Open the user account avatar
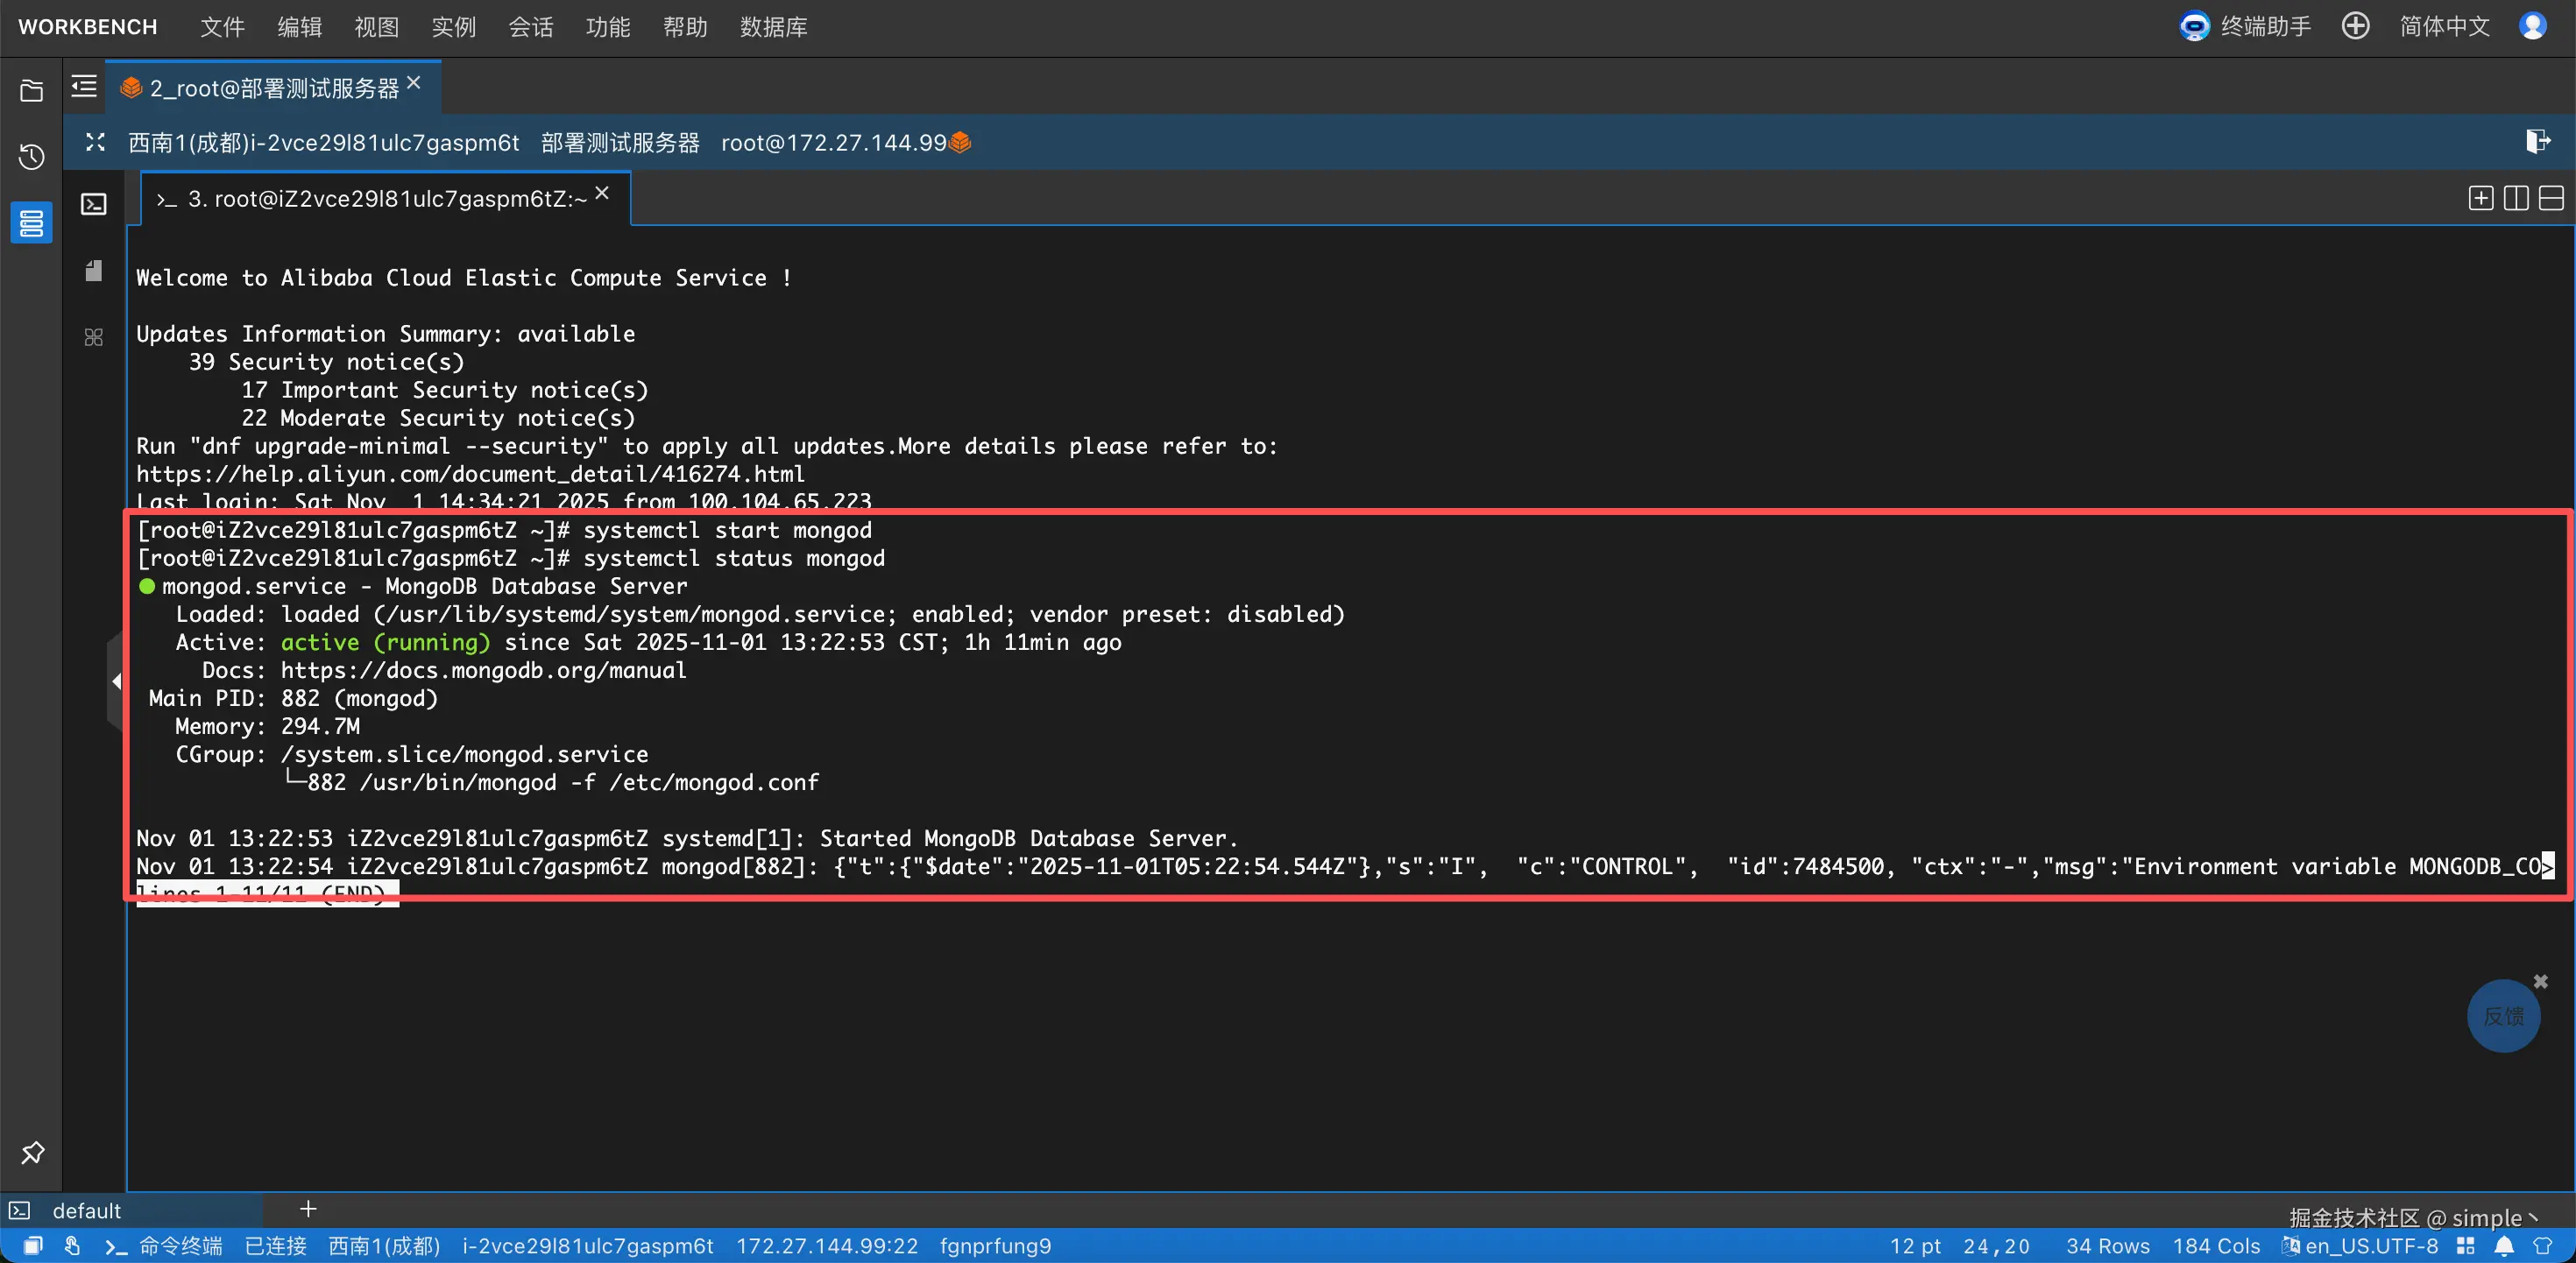 [2533, 26]
